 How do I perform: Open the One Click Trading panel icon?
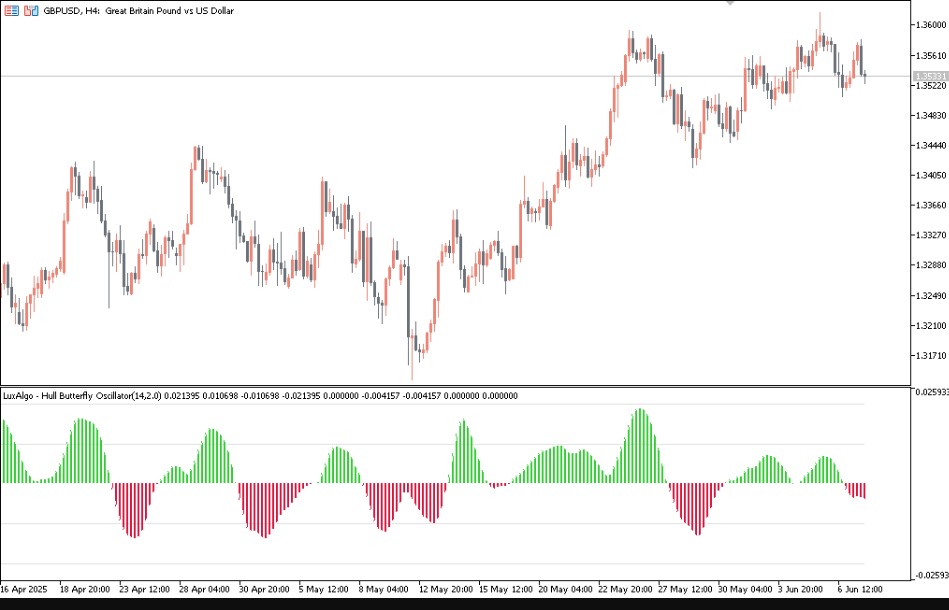pyautogui.click(x=10, y=9)
